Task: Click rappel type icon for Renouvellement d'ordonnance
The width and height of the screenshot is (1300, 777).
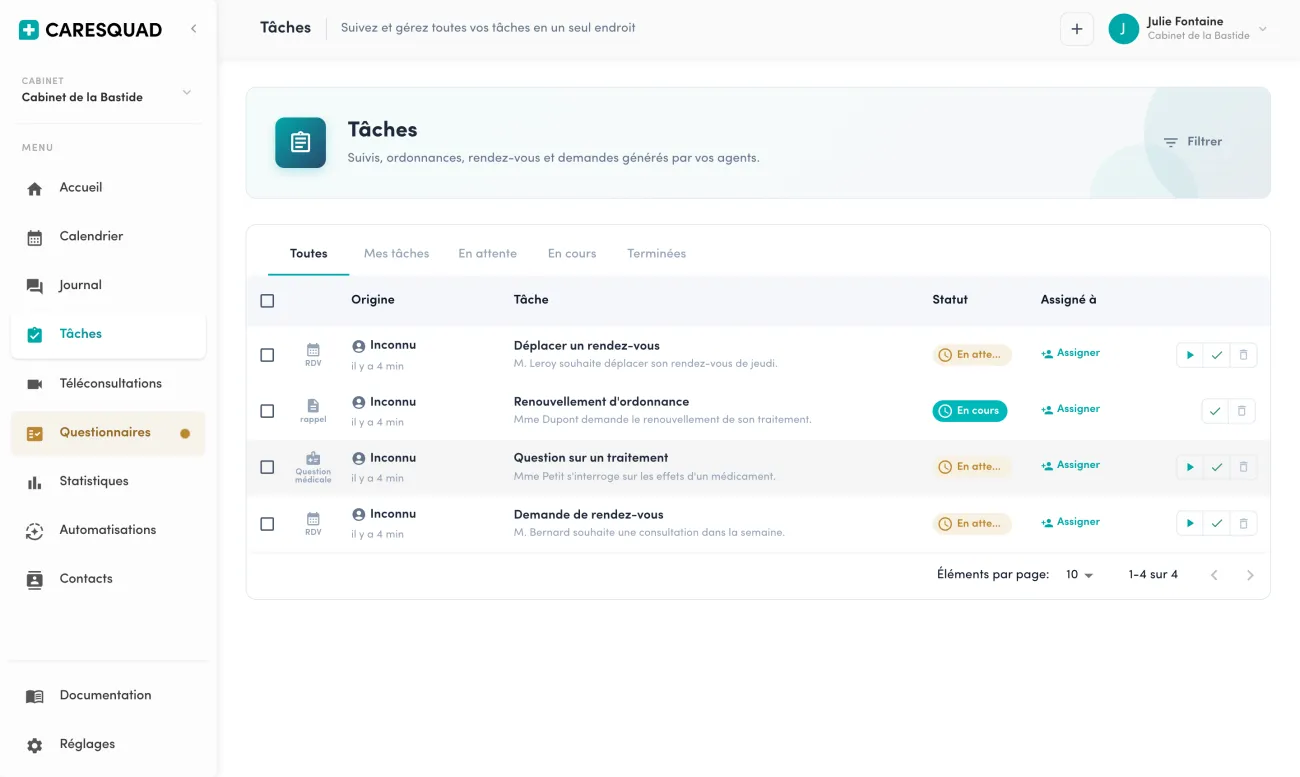Action: coord(313,411)
